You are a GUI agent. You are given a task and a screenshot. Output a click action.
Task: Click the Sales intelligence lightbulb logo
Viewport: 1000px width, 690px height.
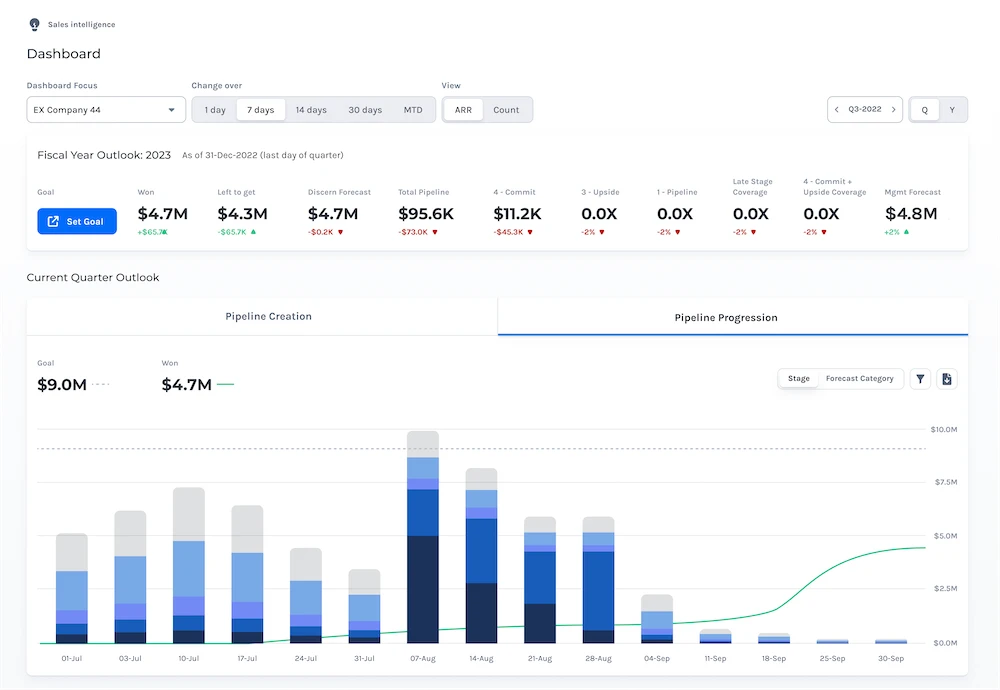[34, 24]
